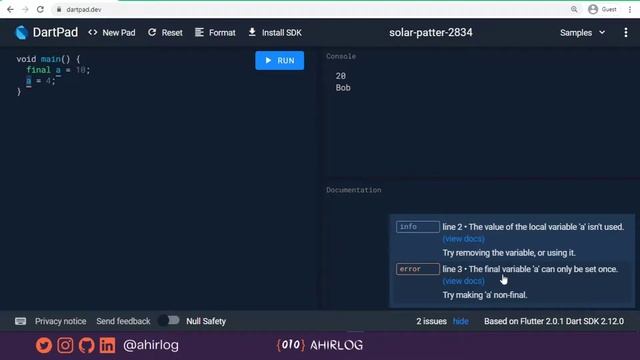
Task: Open view docs link for line 3 error
Action: coord(464,281)
